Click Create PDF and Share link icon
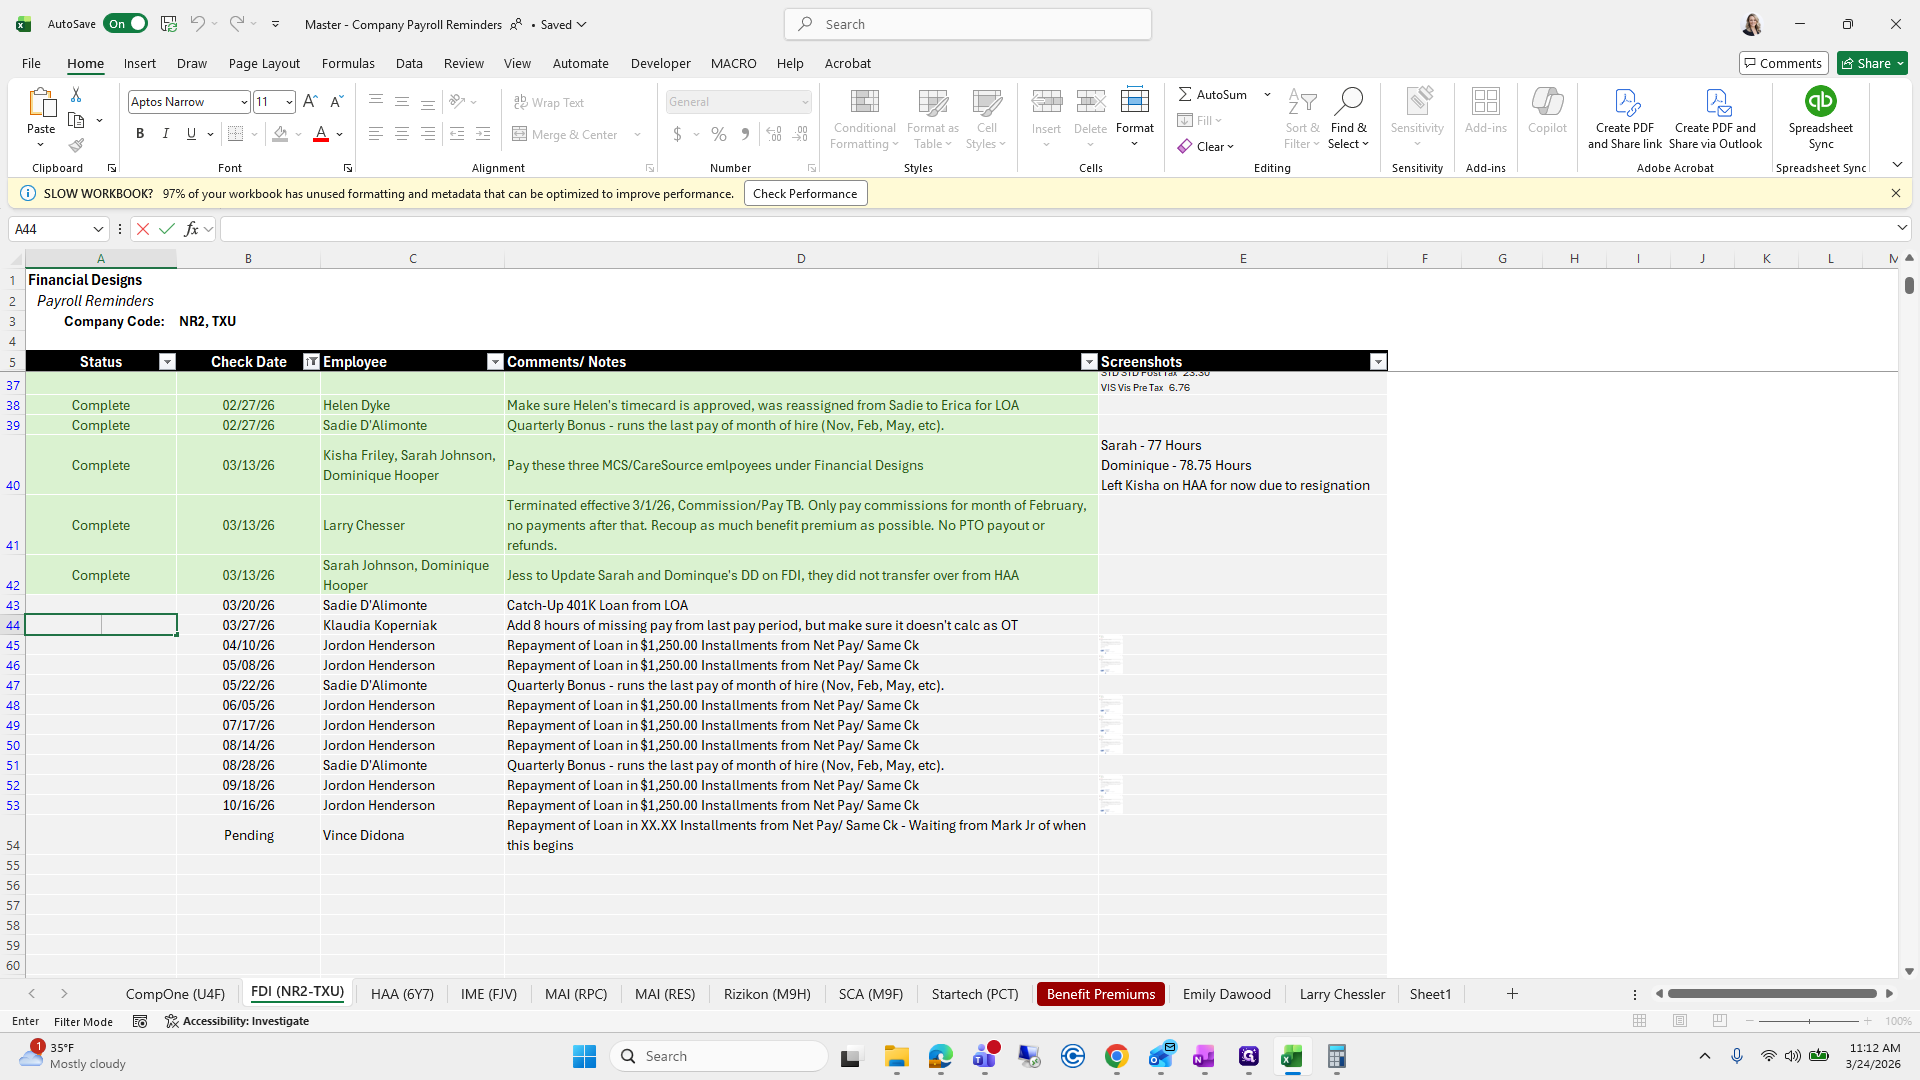This screenshot has height=1080, width=1920. (1625, 102)
